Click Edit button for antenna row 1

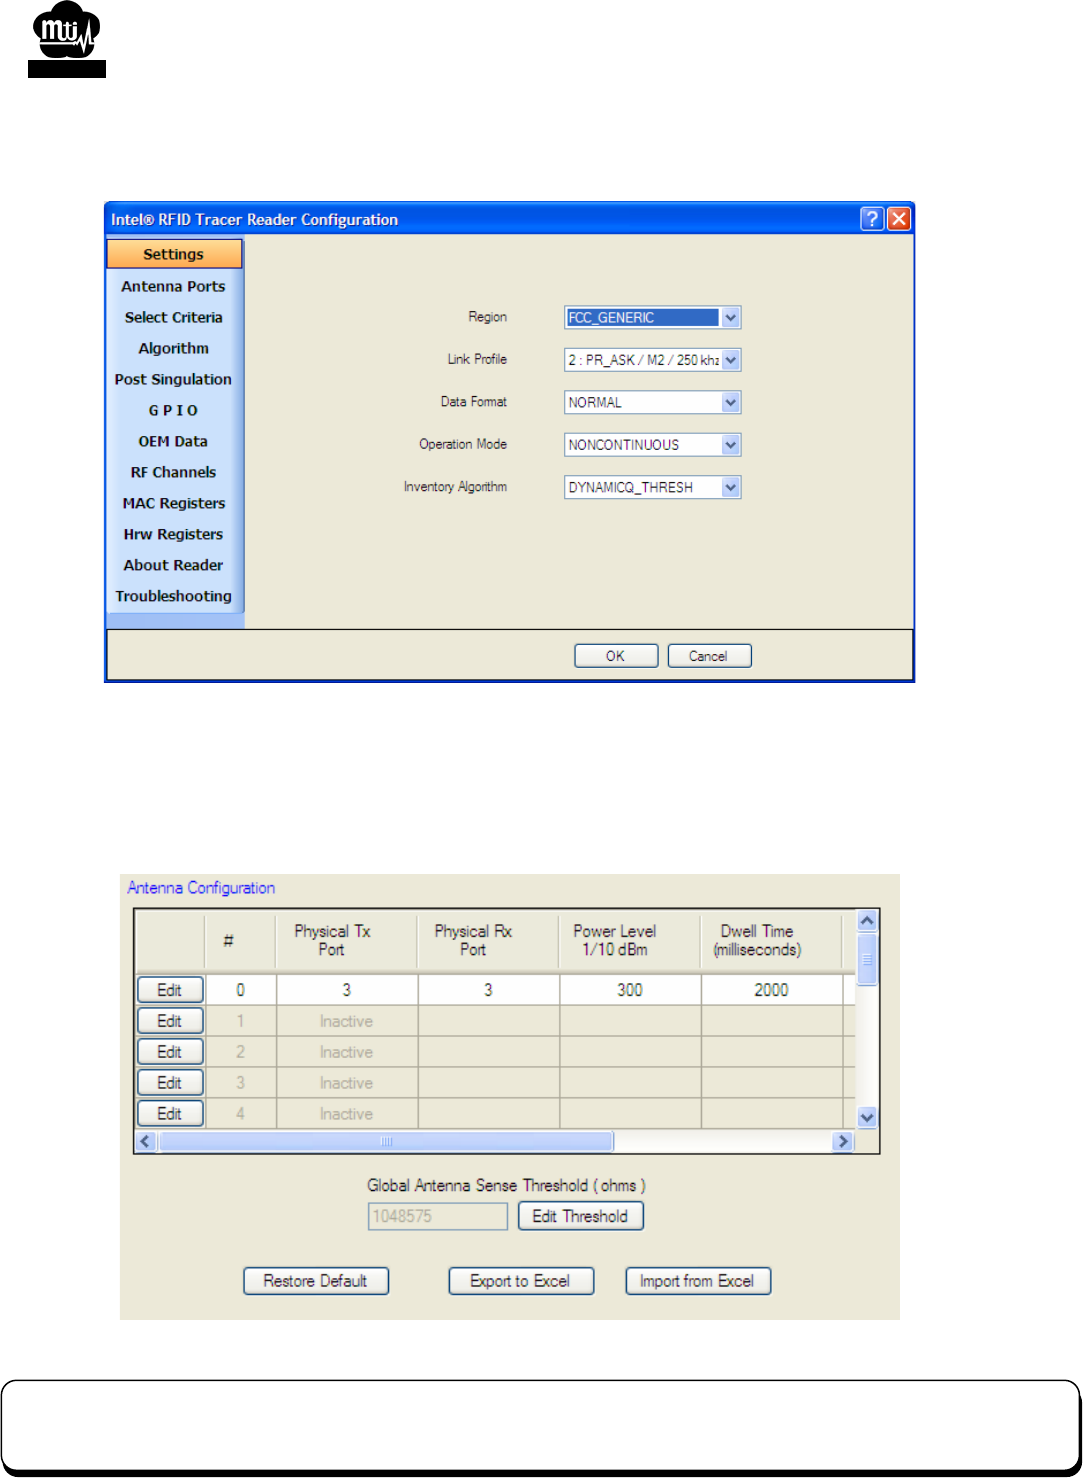(x=170, y=1021)
